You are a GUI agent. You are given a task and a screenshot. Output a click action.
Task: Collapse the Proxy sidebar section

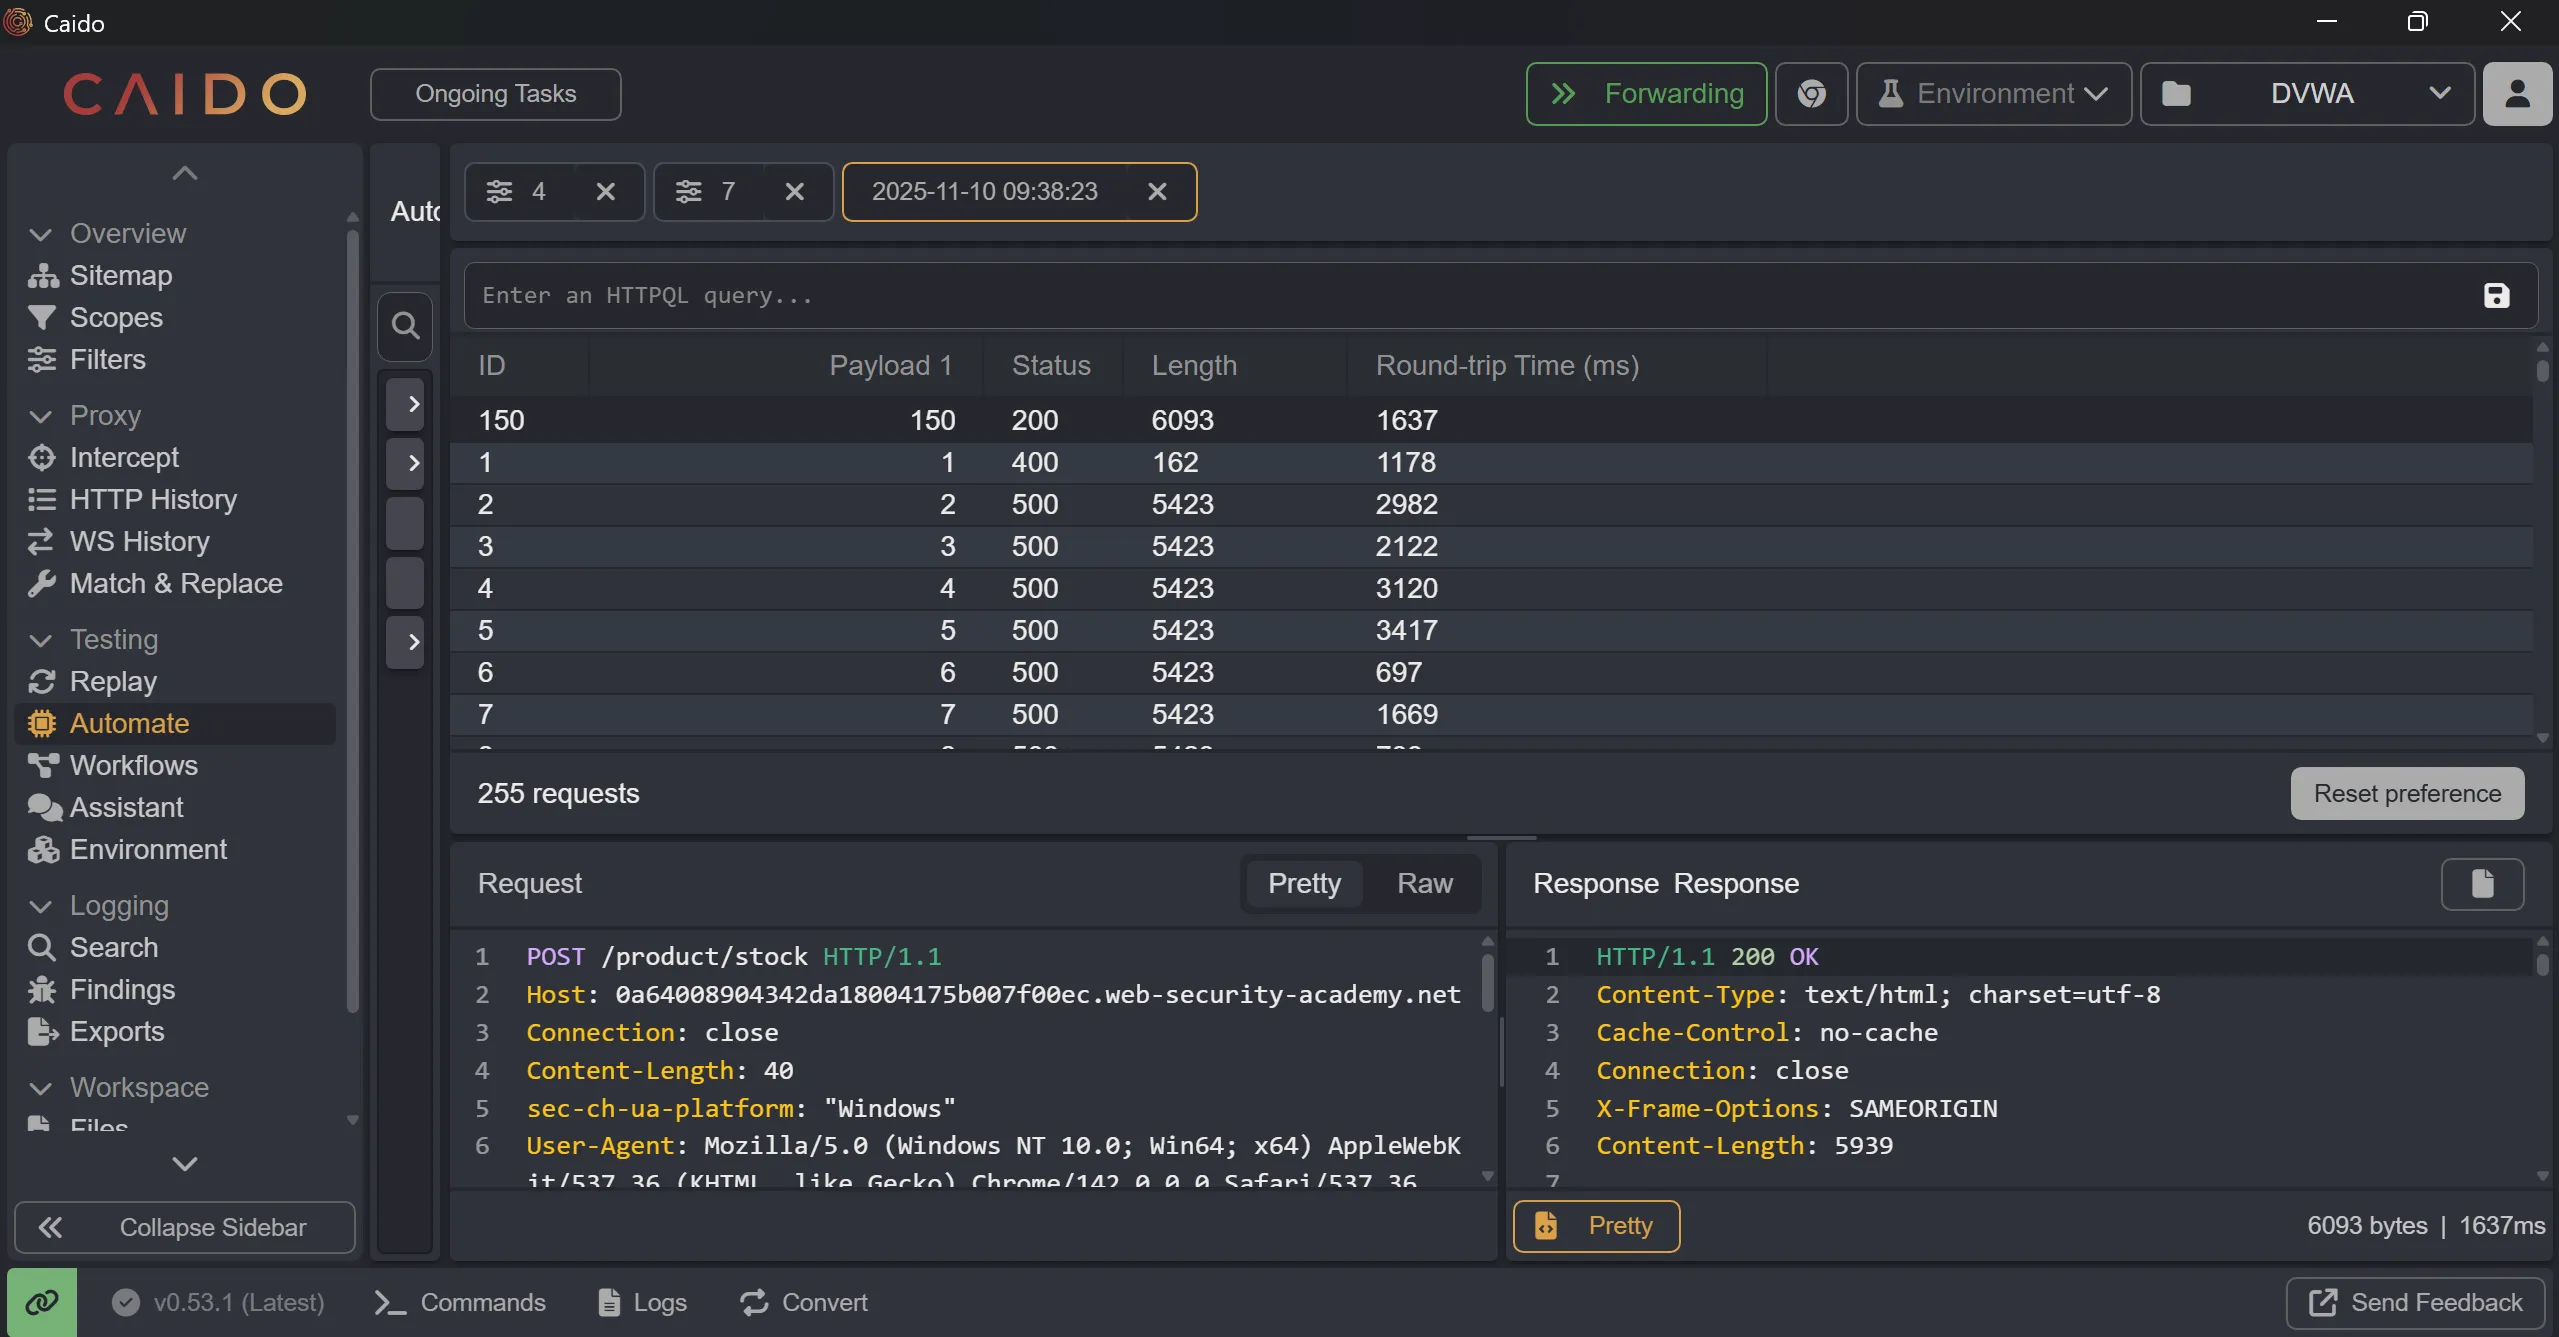41,416
